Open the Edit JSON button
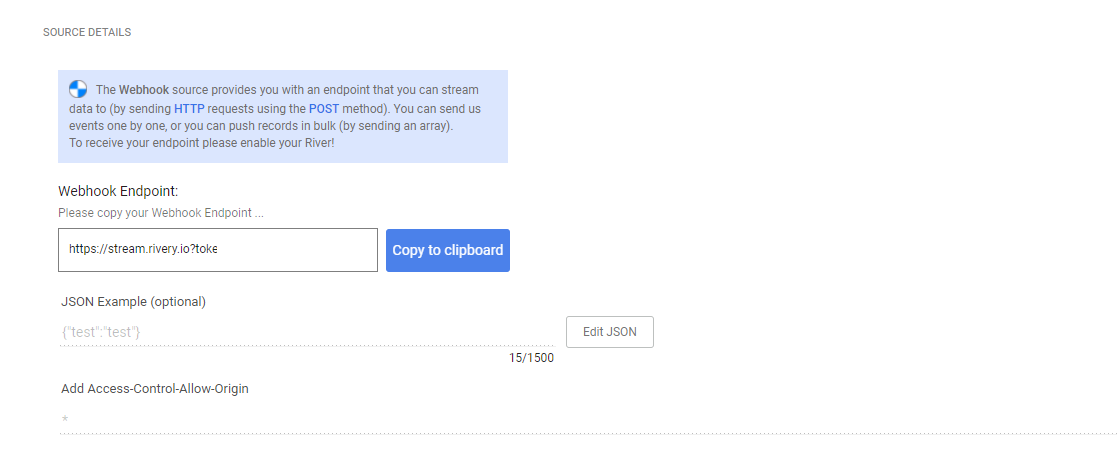The height and width of the screenshot is (461, 1117). pyautogui.click(x=609, y=332)
